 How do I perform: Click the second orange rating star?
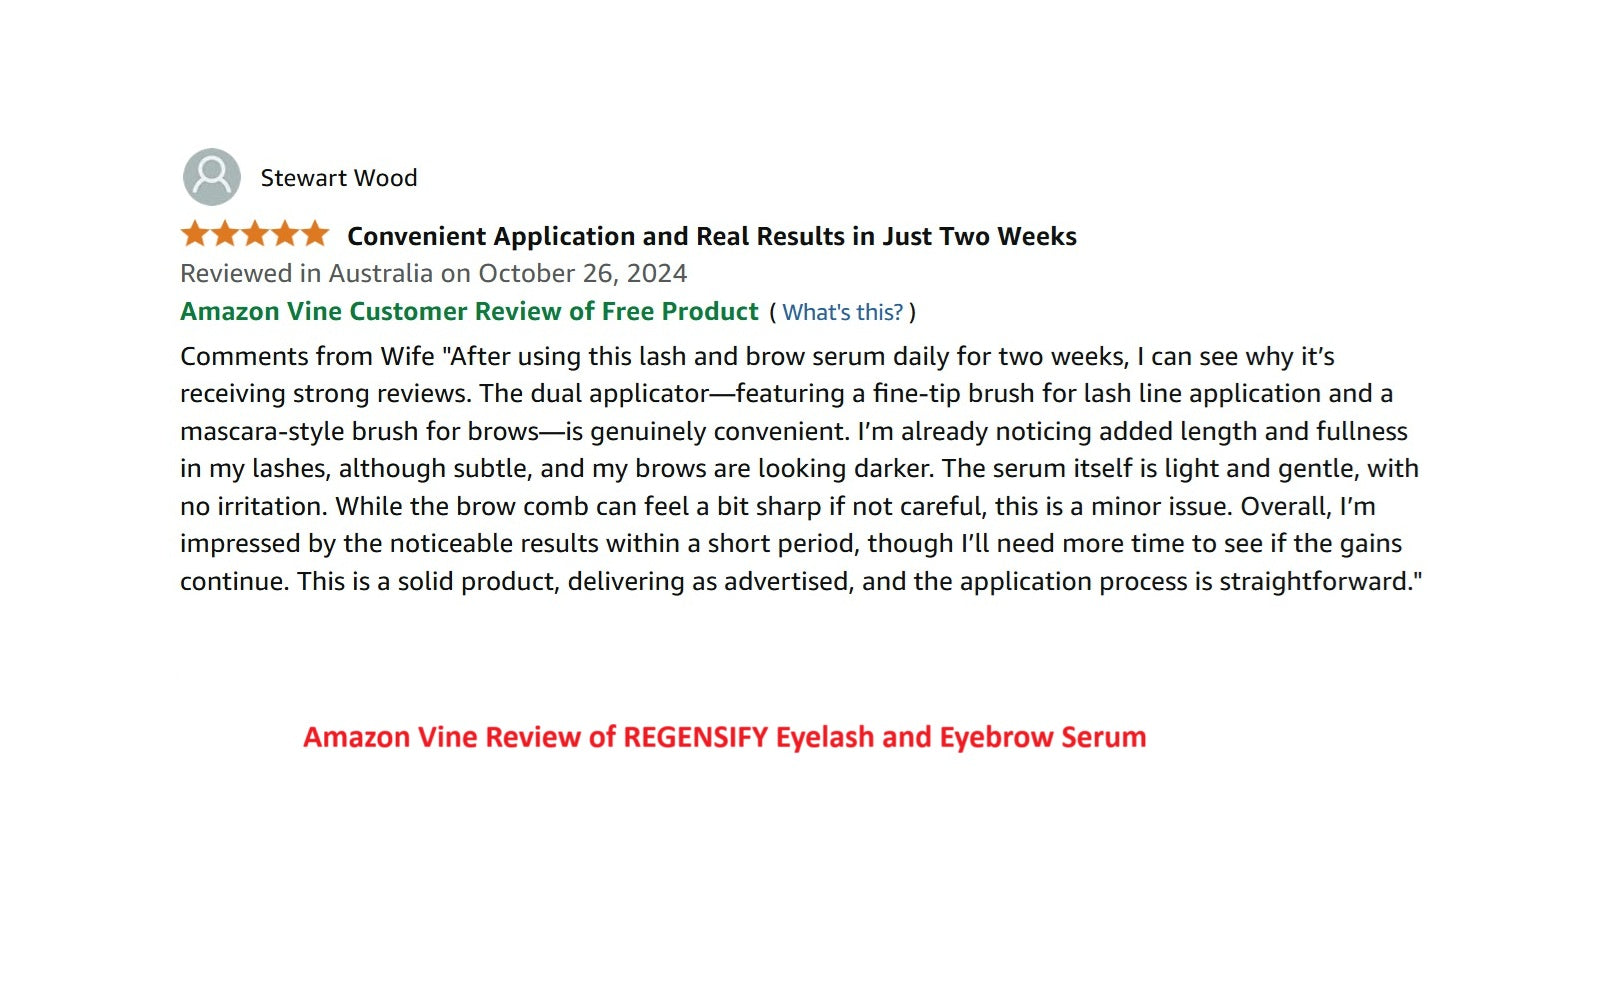(225, 234)
